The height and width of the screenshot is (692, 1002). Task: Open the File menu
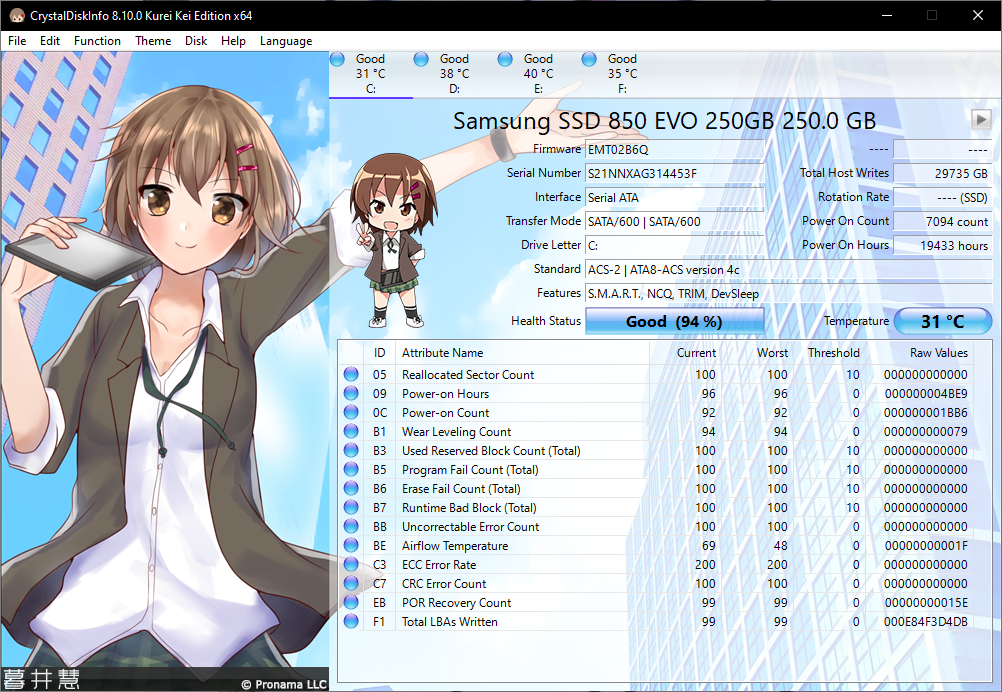(x=17, y=41)
